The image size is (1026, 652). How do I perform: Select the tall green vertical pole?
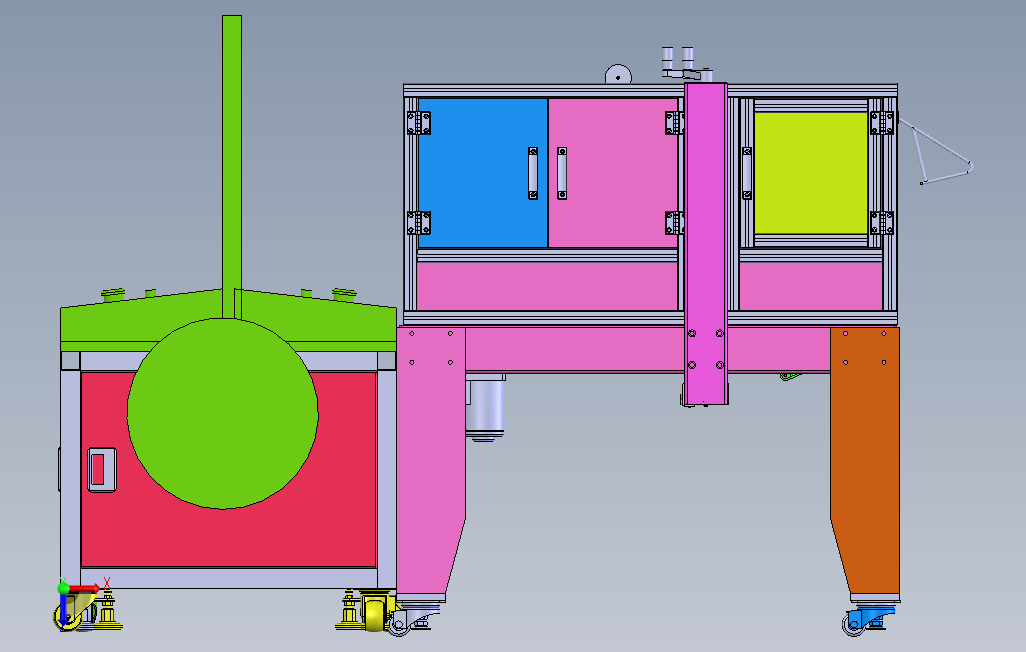pos(232,166)
